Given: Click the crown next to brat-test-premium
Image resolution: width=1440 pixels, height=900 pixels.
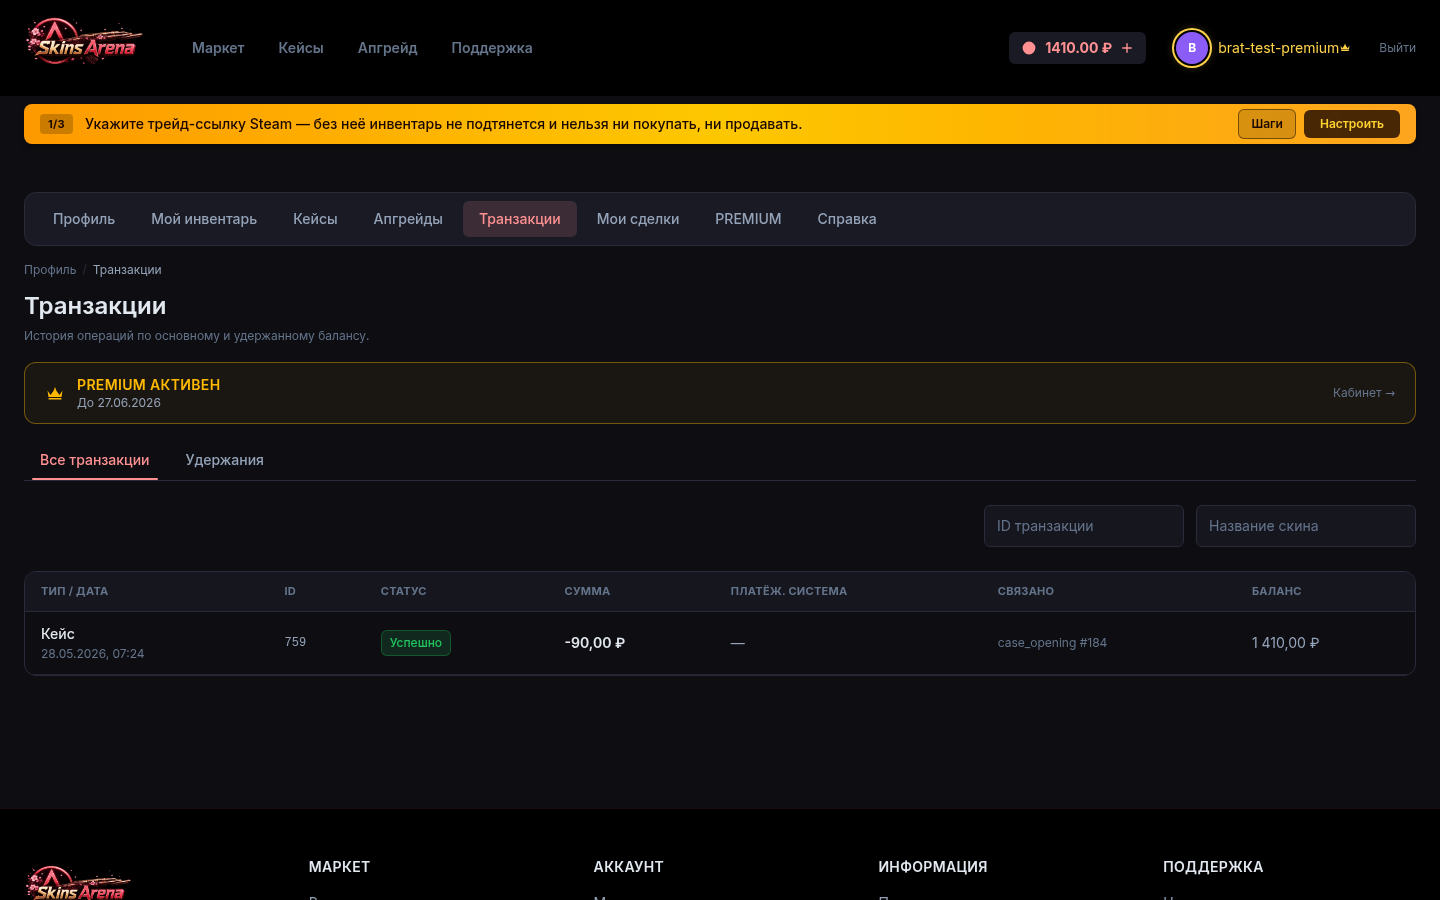Looking at the screenshot, I should (1345, 48).
